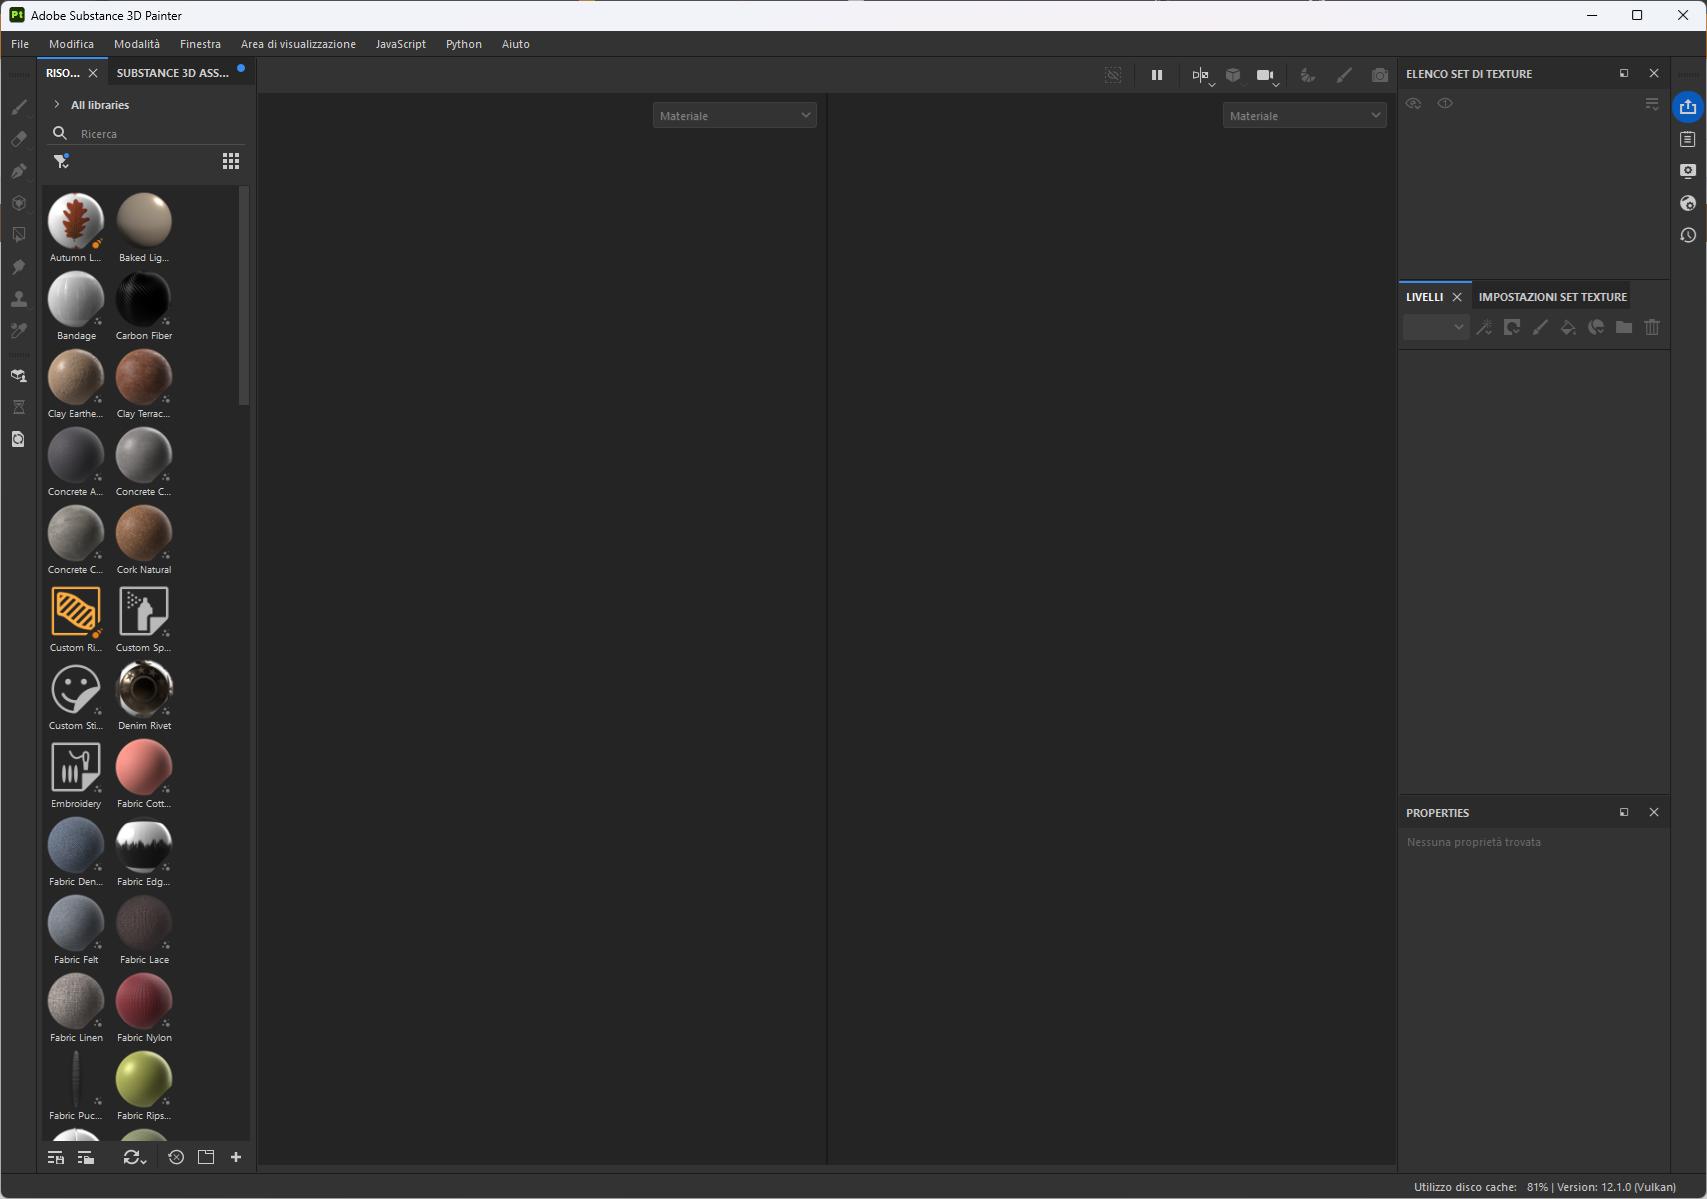
Task: Click the iray render icon in viewport toolbar
Action: 1308,75
